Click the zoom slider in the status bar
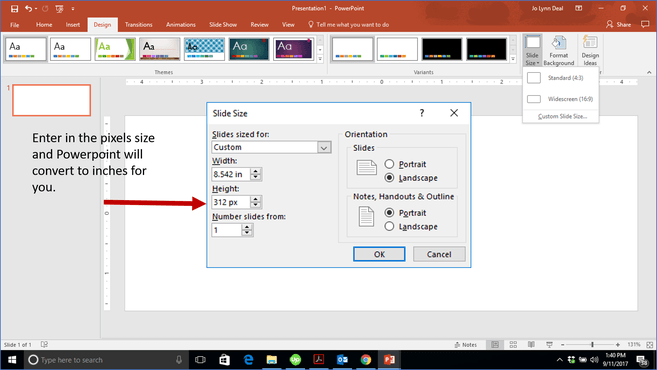Image resolution: width=657 pixels, height=370 pixels. pos(590,345)
